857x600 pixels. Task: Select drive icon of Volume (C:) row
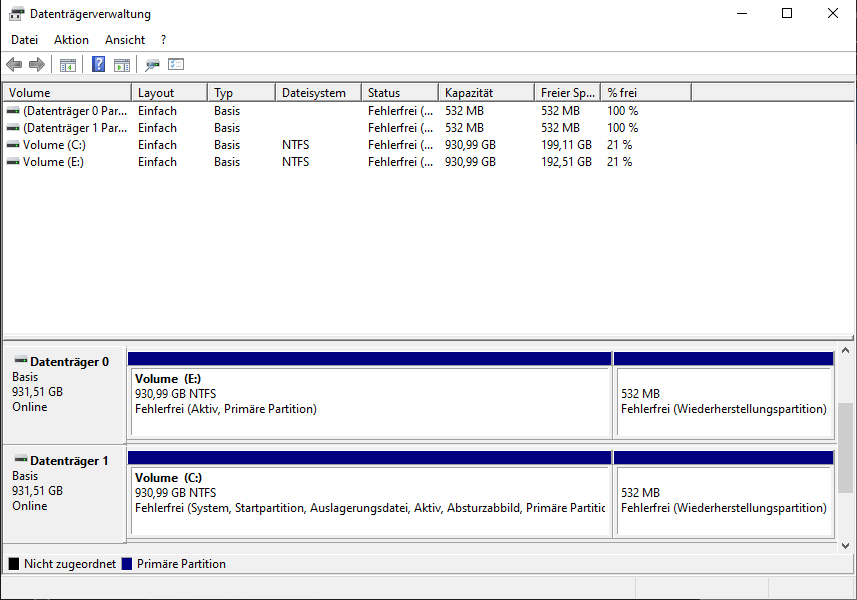point(13,145)
